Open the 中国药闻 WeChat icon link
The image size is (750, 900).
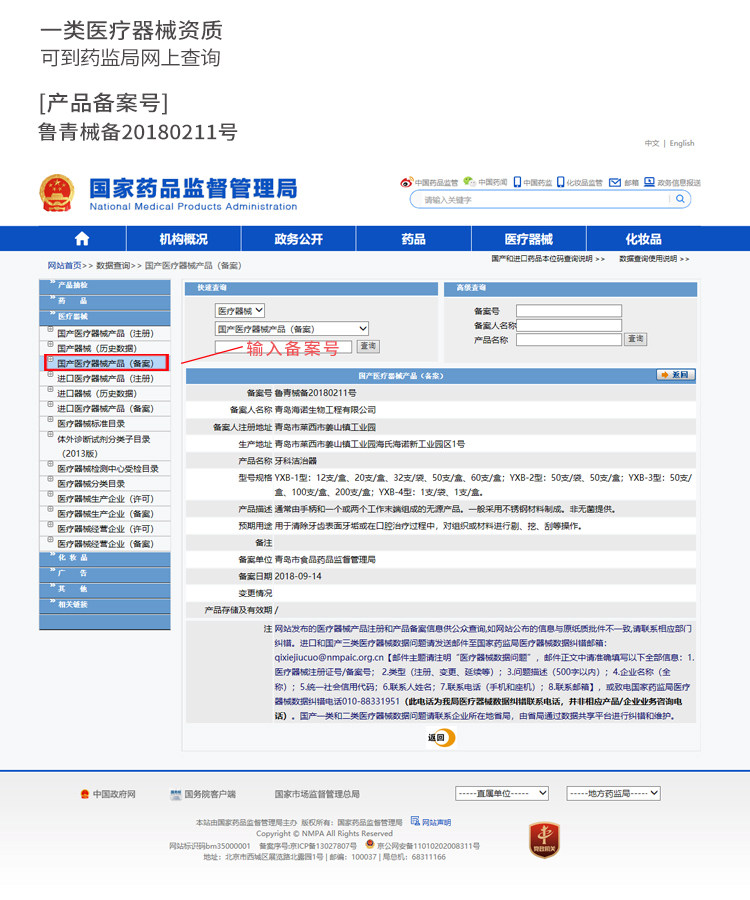click(469, 182)
